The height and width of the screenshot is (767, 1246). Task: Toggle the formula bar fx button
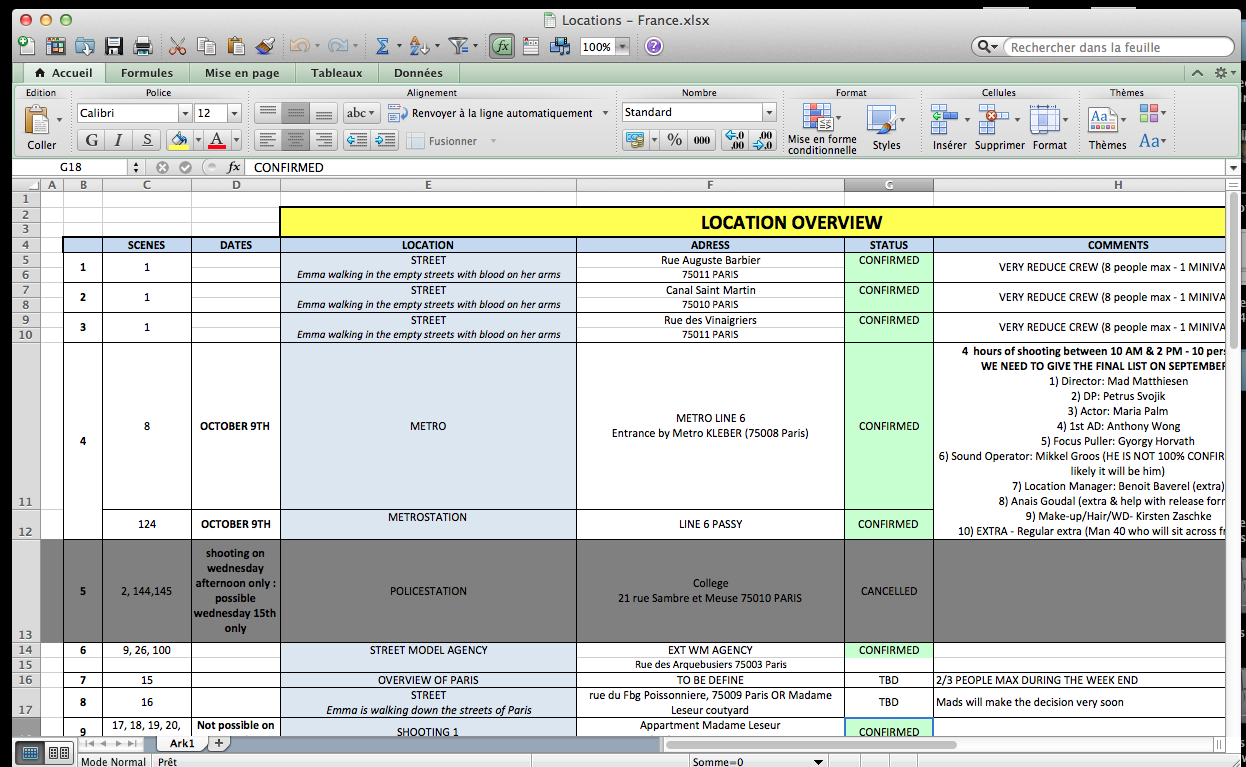502,46
